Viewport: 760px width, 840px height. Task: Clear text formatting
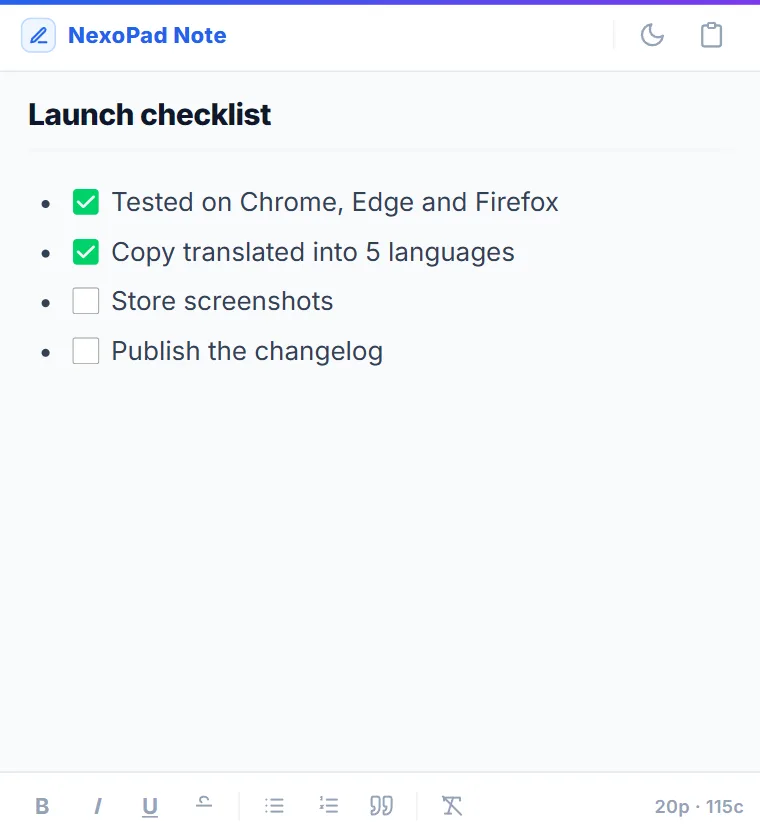452,806
